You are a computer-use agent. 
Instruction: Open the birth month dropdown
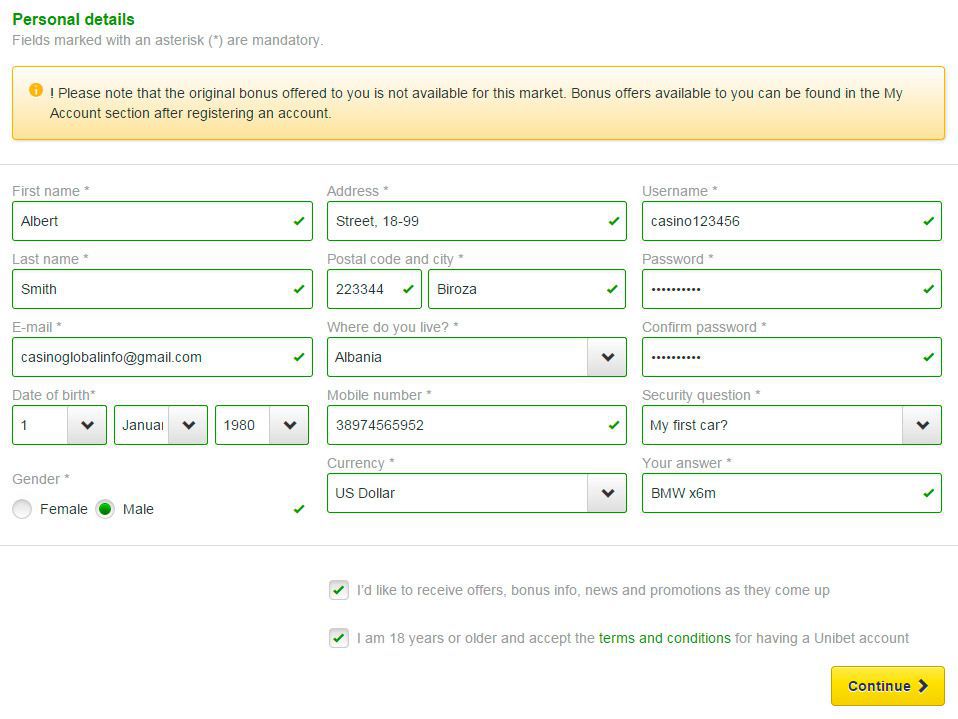pos(187,425)
